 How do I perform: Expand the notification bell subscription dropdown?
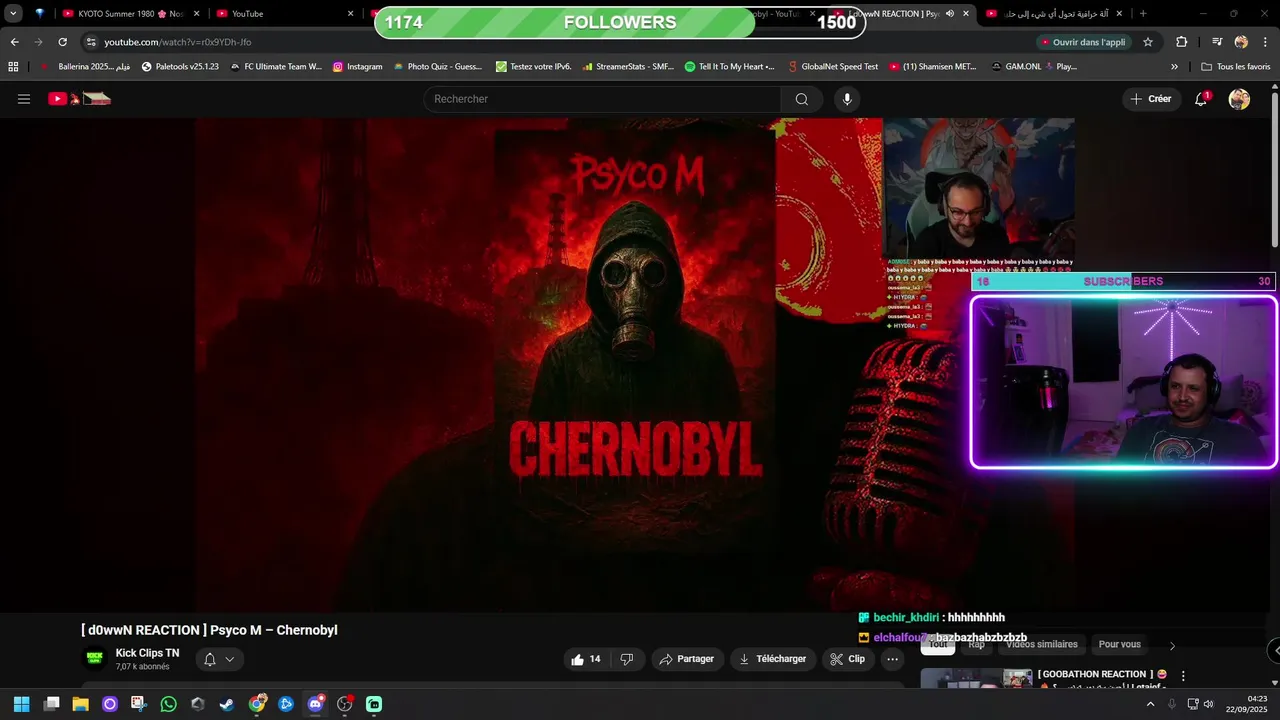(x=230, y=659)
